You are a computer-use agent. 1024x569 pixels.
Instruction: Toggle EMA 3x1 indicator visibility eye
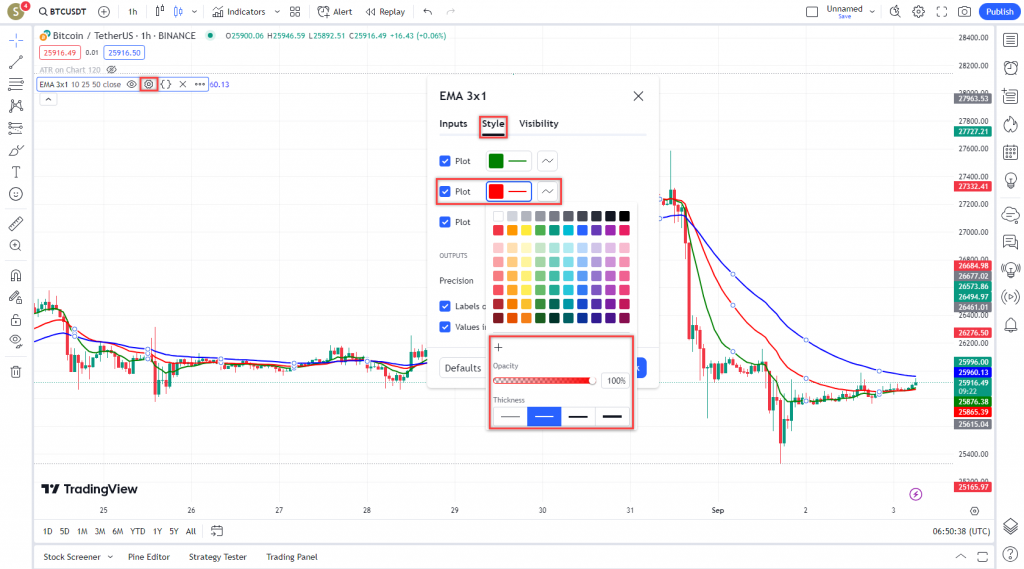pos(131,84)
